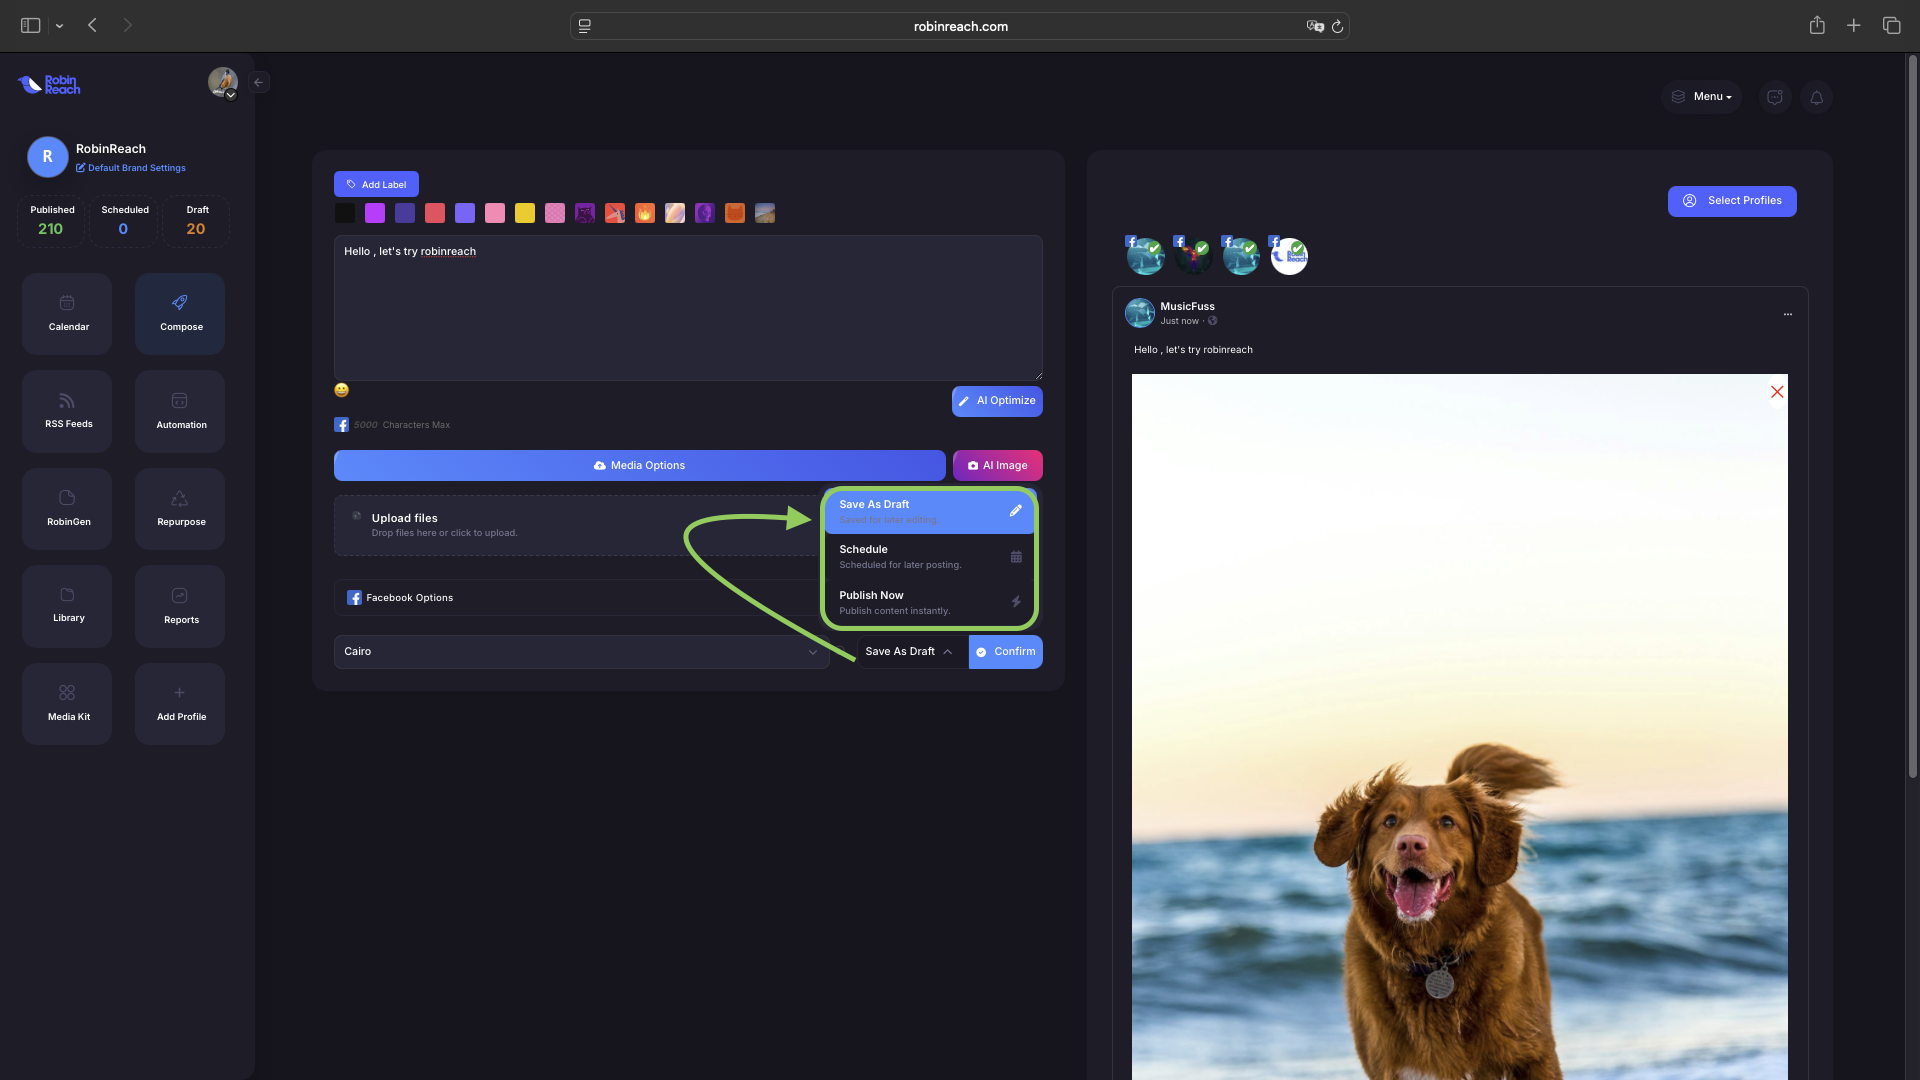Remove the dog image with the red X
The width and height of the screenshot is (1920, 1080).
pos(1776,392)
